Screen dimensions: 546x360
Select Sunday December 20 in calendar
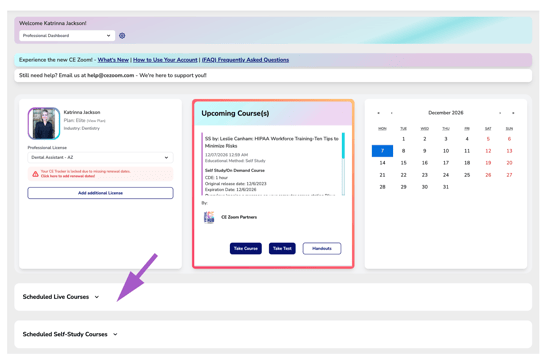pyautogui.click(x=509, y=163)
